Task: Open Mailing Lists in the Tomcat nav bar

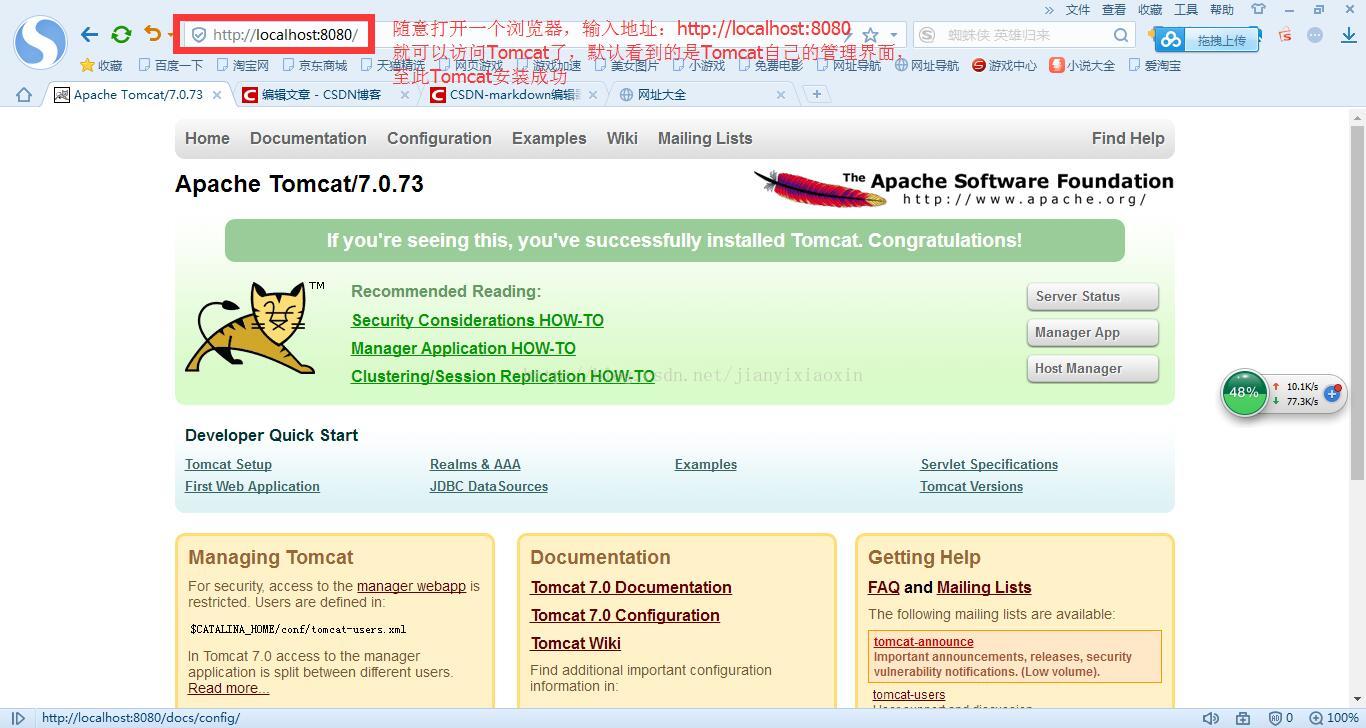Action: click(705, 138)
